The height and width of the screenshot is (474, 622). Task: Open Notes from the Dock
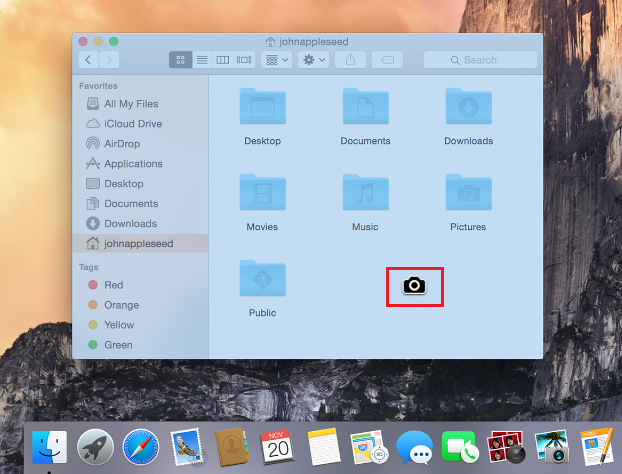pyautogui.click(x=324, y=447)
